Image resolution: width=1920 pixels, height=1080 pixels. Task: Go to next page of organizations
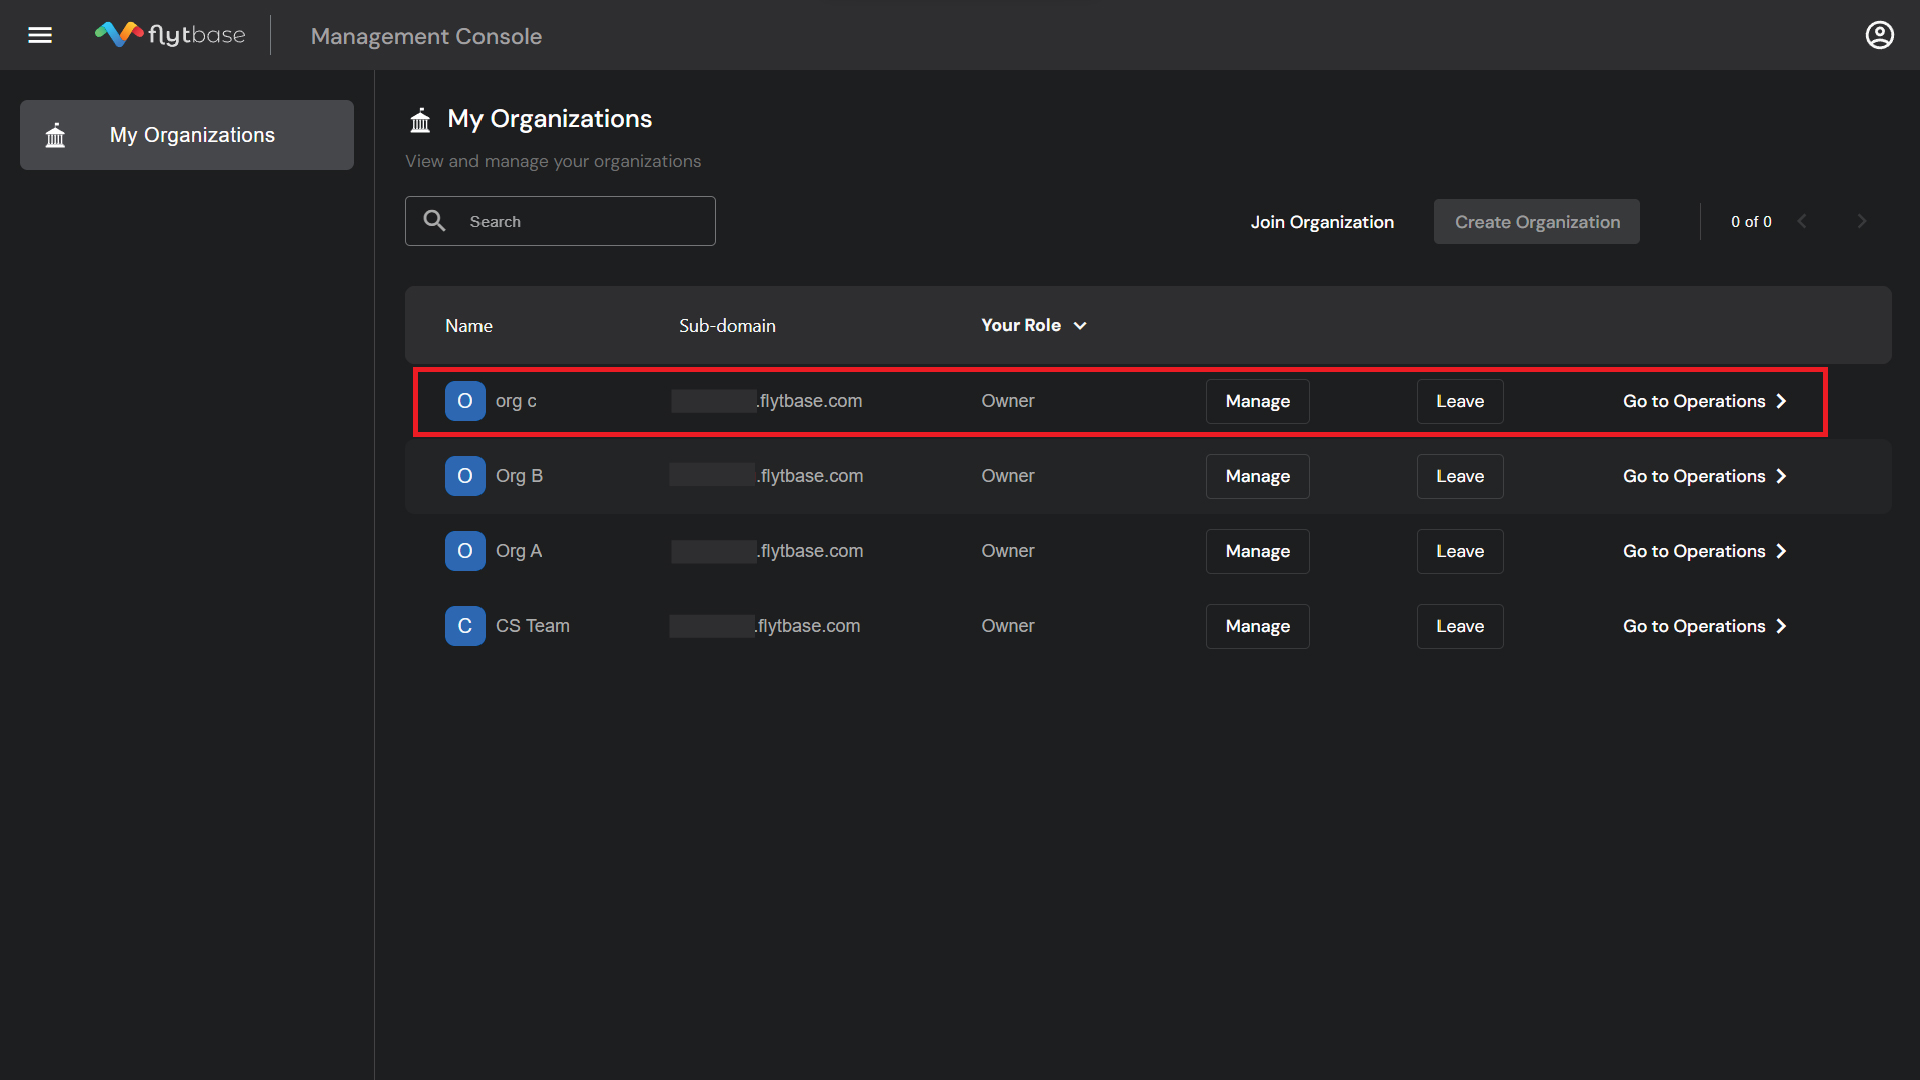(1861, 222)
